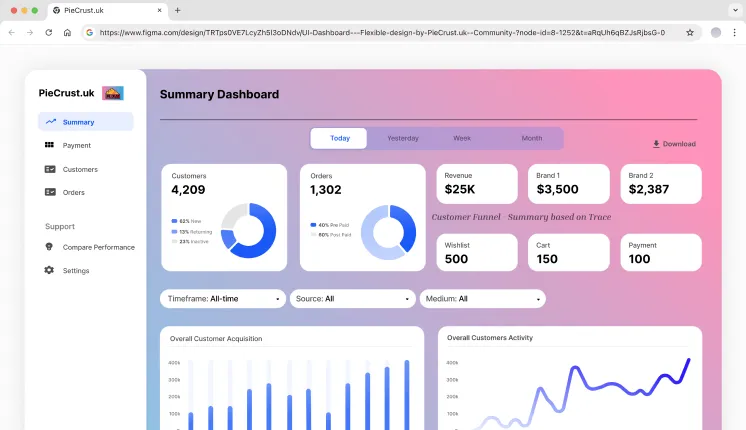Image resolution: width=746 pixels, height=430 pixels.
Task: Click the Orders donut chart
Action: (389, 233)
